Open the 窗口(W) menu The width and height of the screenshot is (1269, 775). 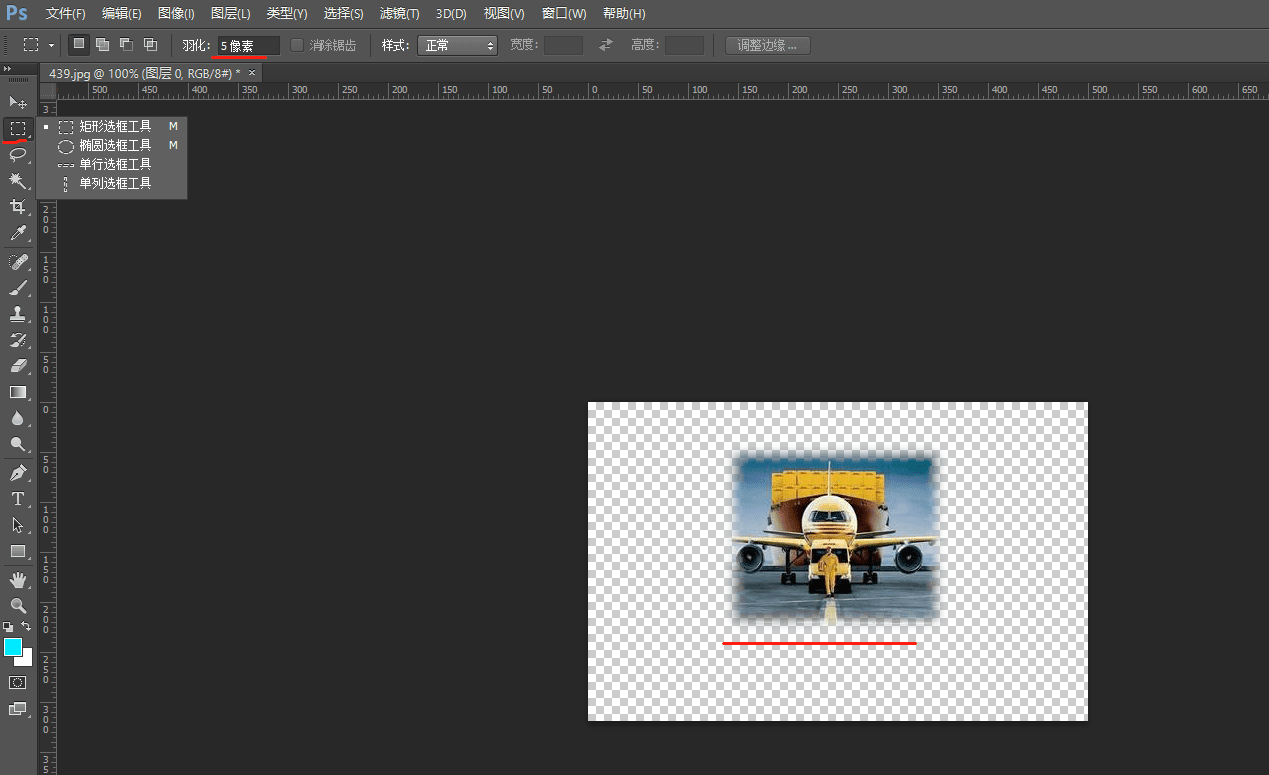[564, 14]
